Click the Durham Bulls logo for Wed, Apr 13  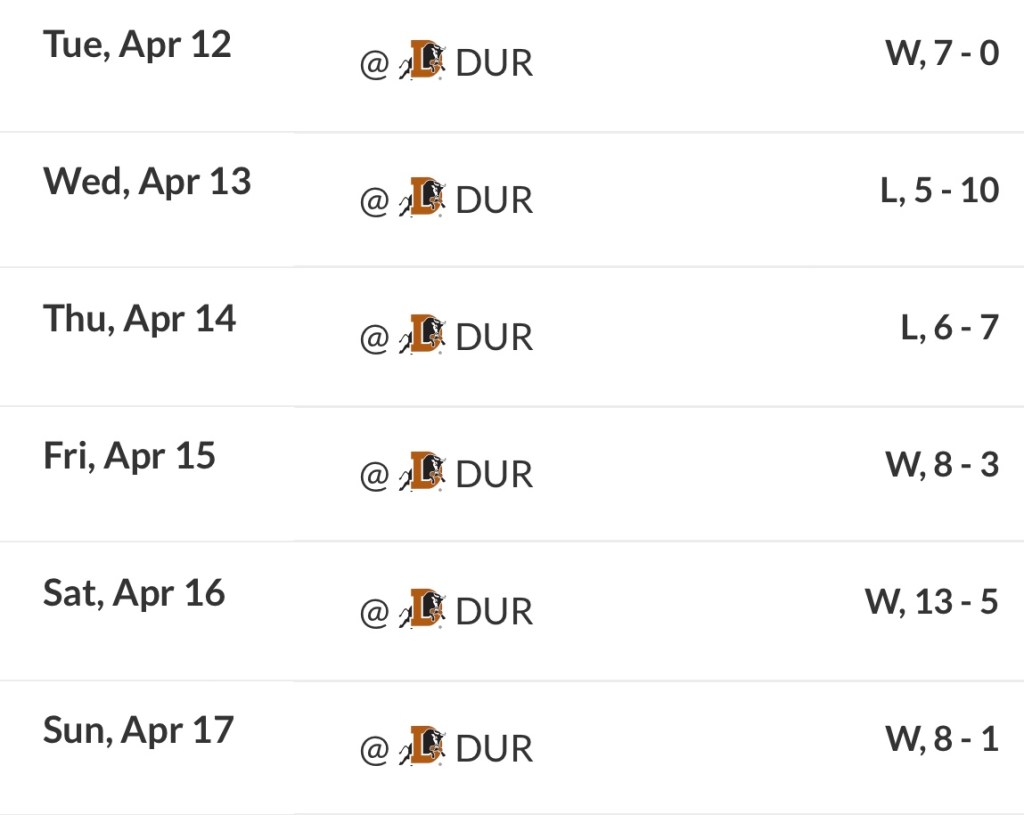click(x=423, y=199)
